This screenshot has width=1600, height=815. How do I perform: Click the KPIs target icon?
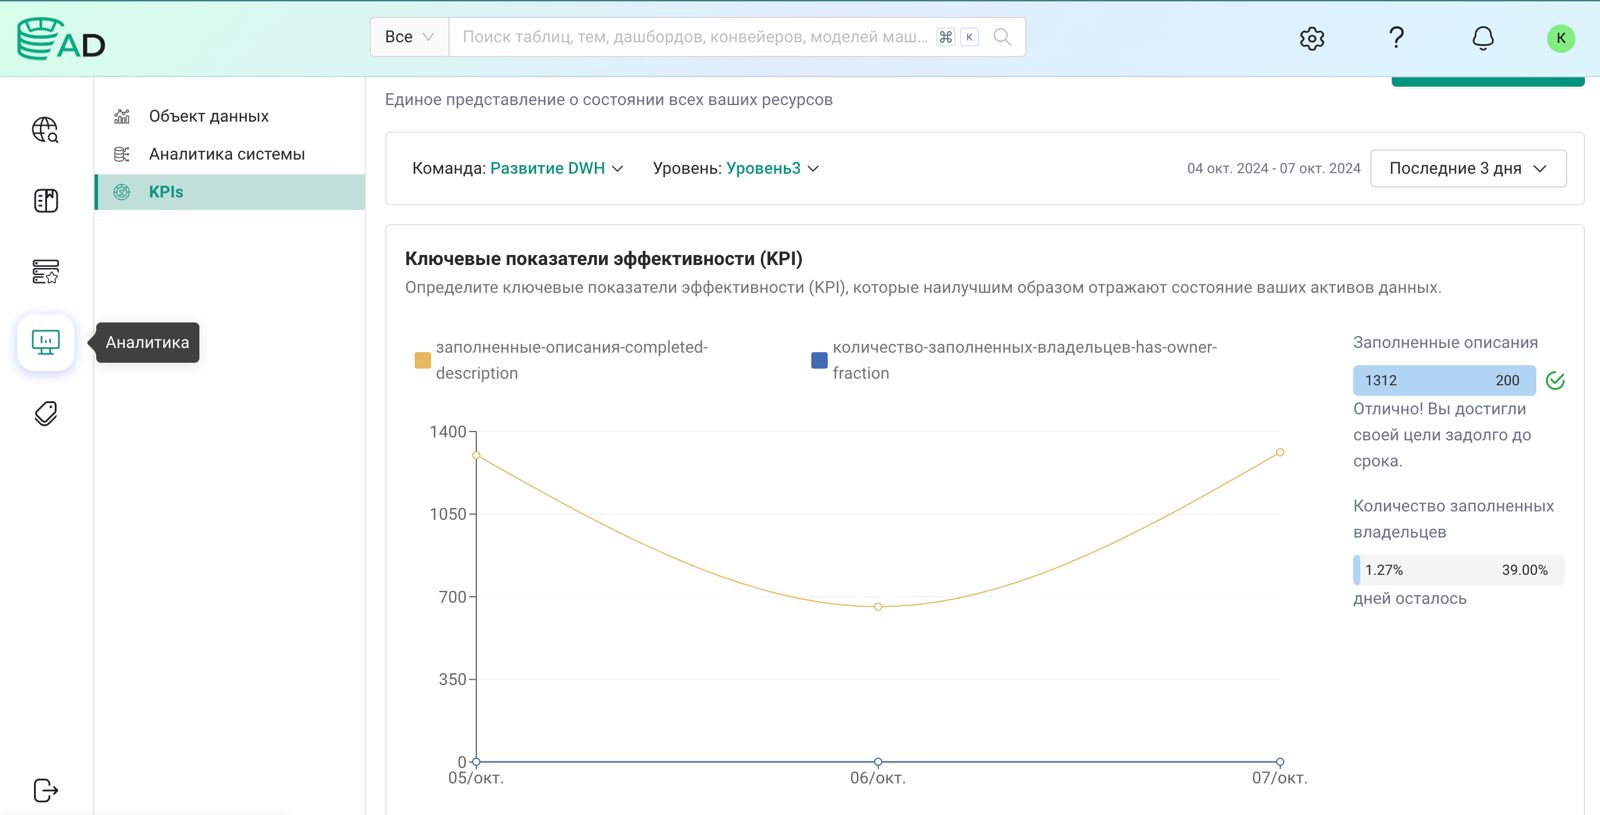coord(122,192)
